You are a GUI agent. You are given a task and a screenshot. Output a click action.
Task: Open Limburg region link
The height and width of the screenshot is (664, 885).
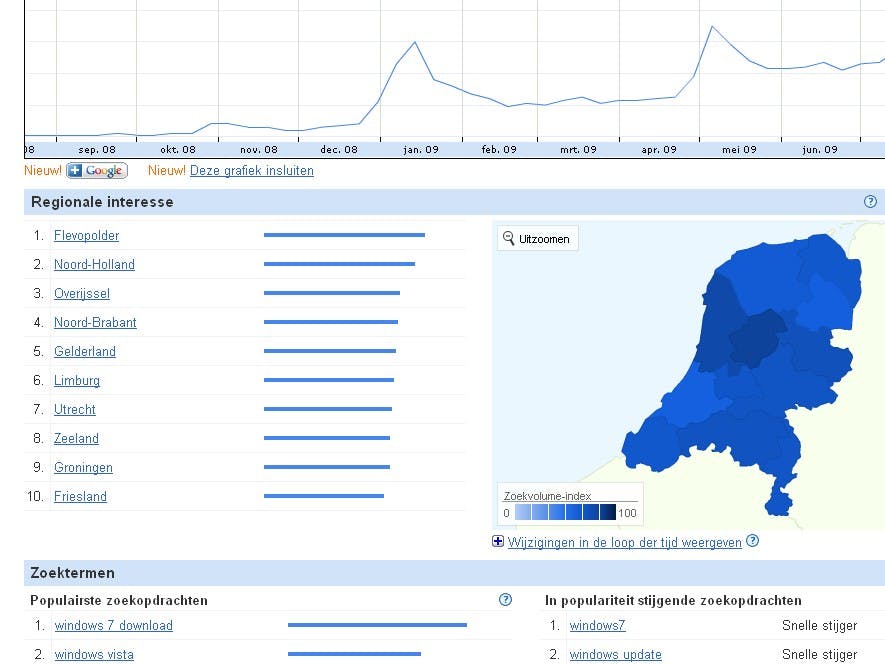[x=77, y=381]
